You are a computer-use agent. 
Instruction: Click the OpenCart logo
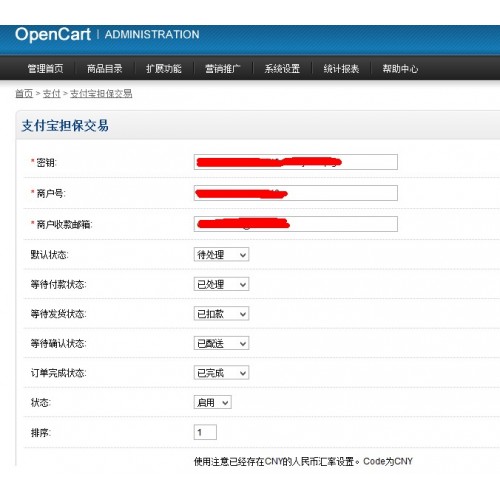(53, 35)
